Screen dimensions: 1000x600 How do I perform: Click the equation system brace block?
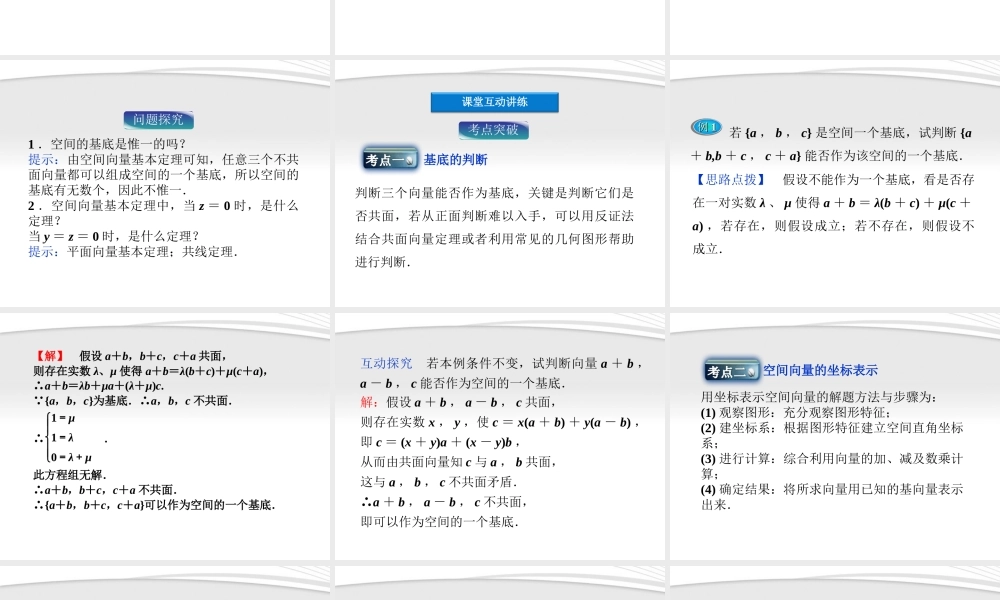point(70,437)
